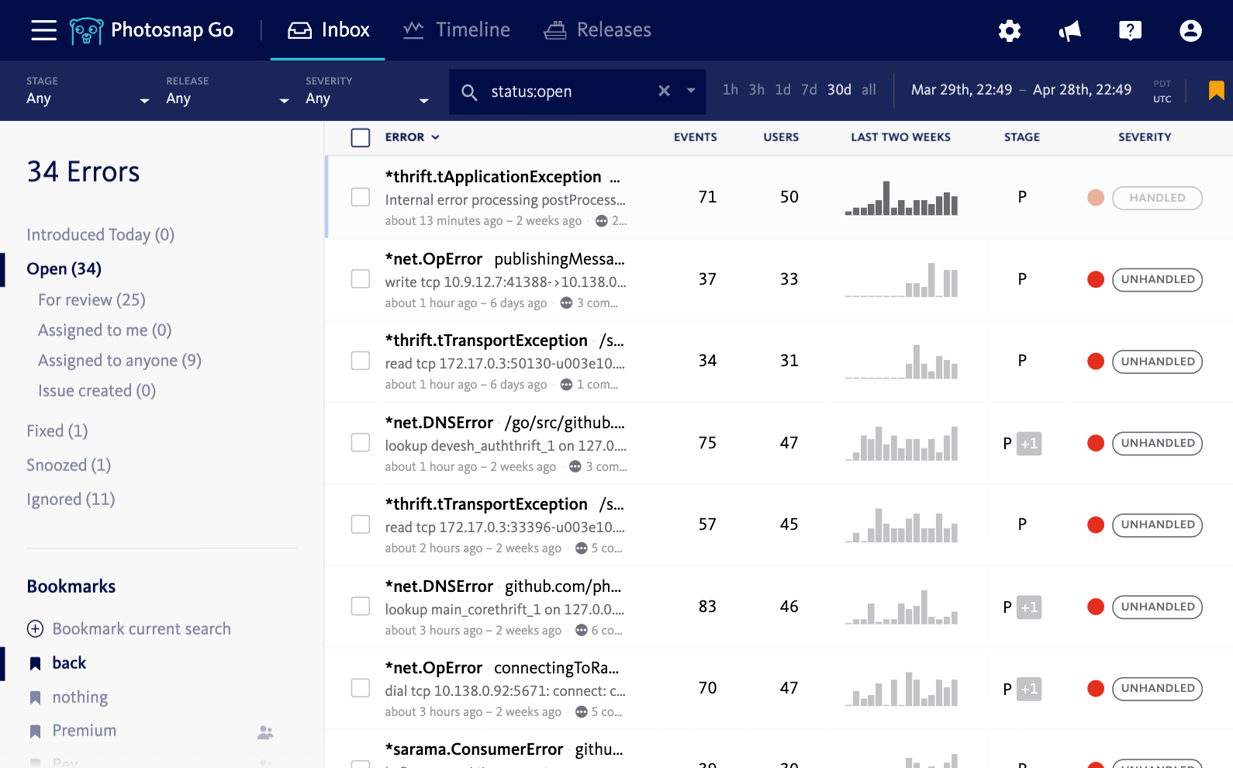This screenshot has width=1233, height=768.
Task: Toggle the select-all errors checkbox
Action: coord(361,138)
